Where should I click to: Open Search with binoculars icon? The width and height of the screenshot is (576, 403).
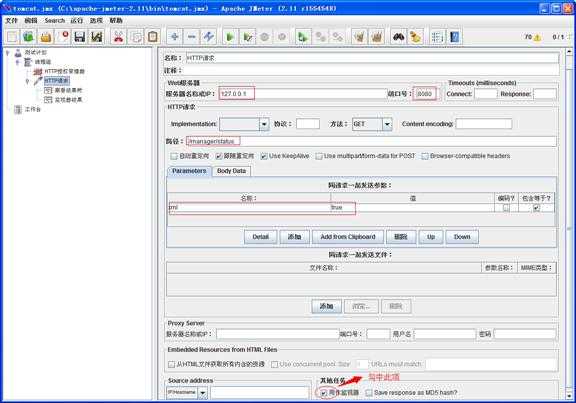tap(399, 37)
